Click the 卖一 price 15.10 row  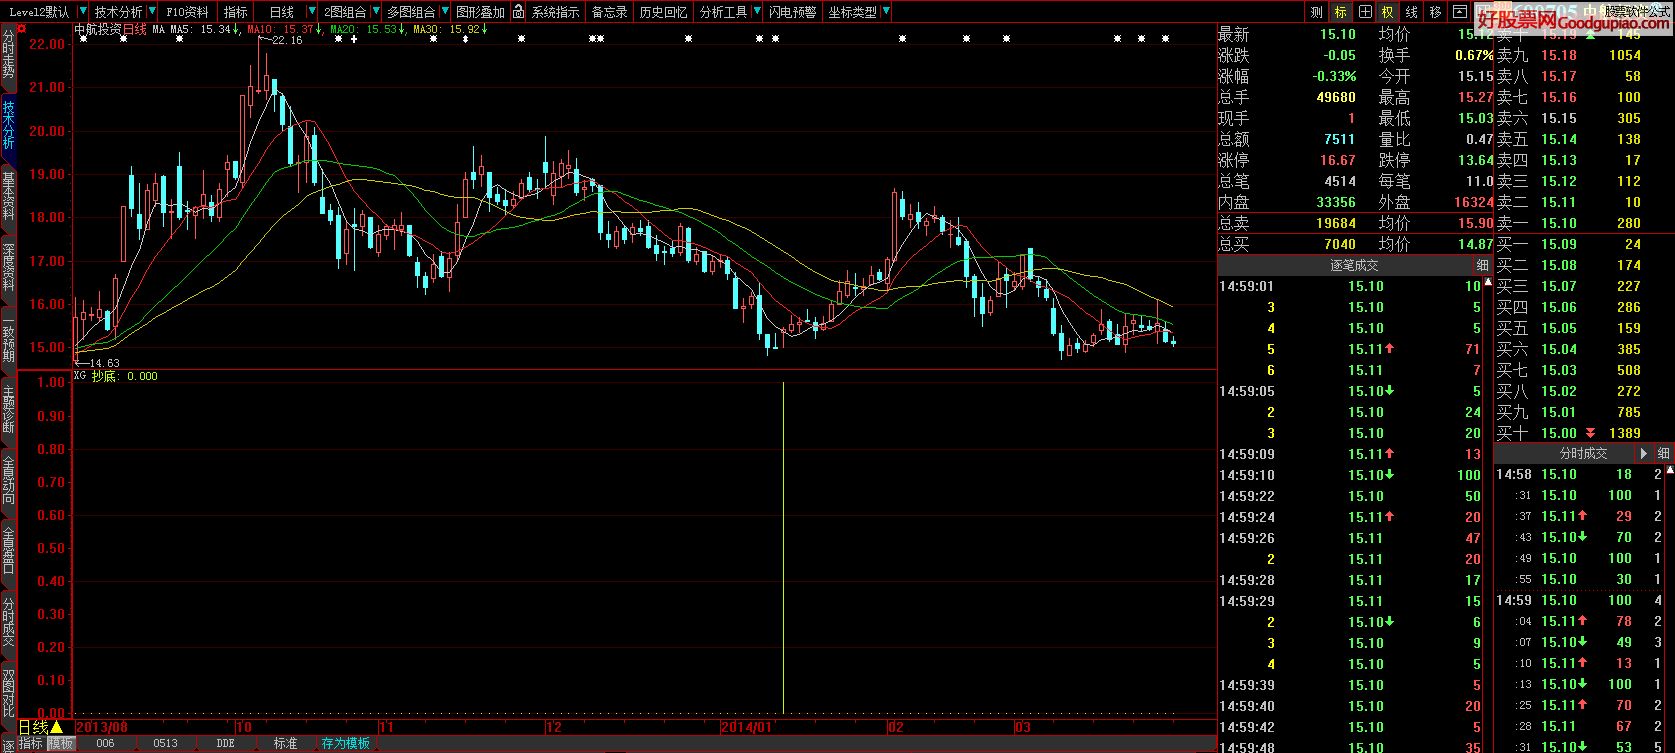point(1584,224)
